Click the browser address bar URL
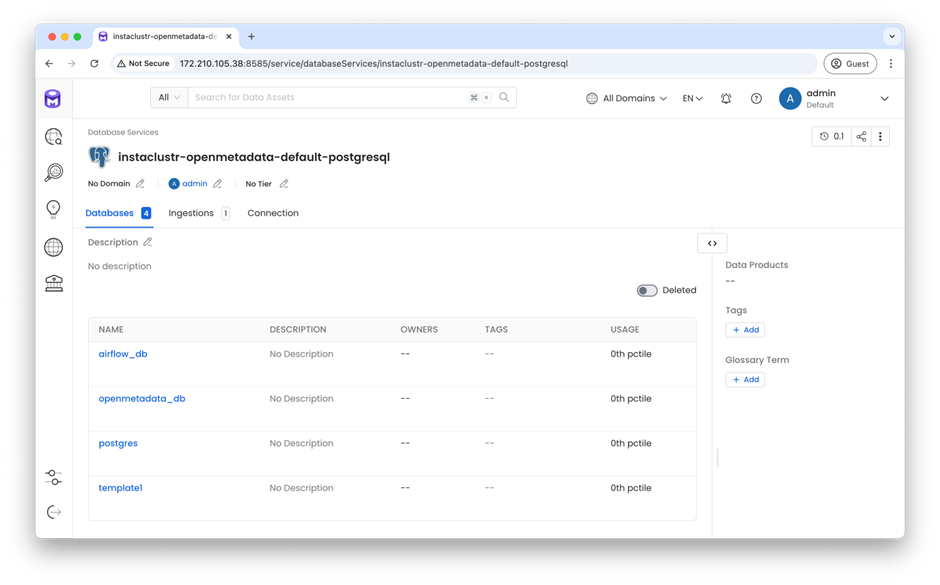 click(373, 64)
